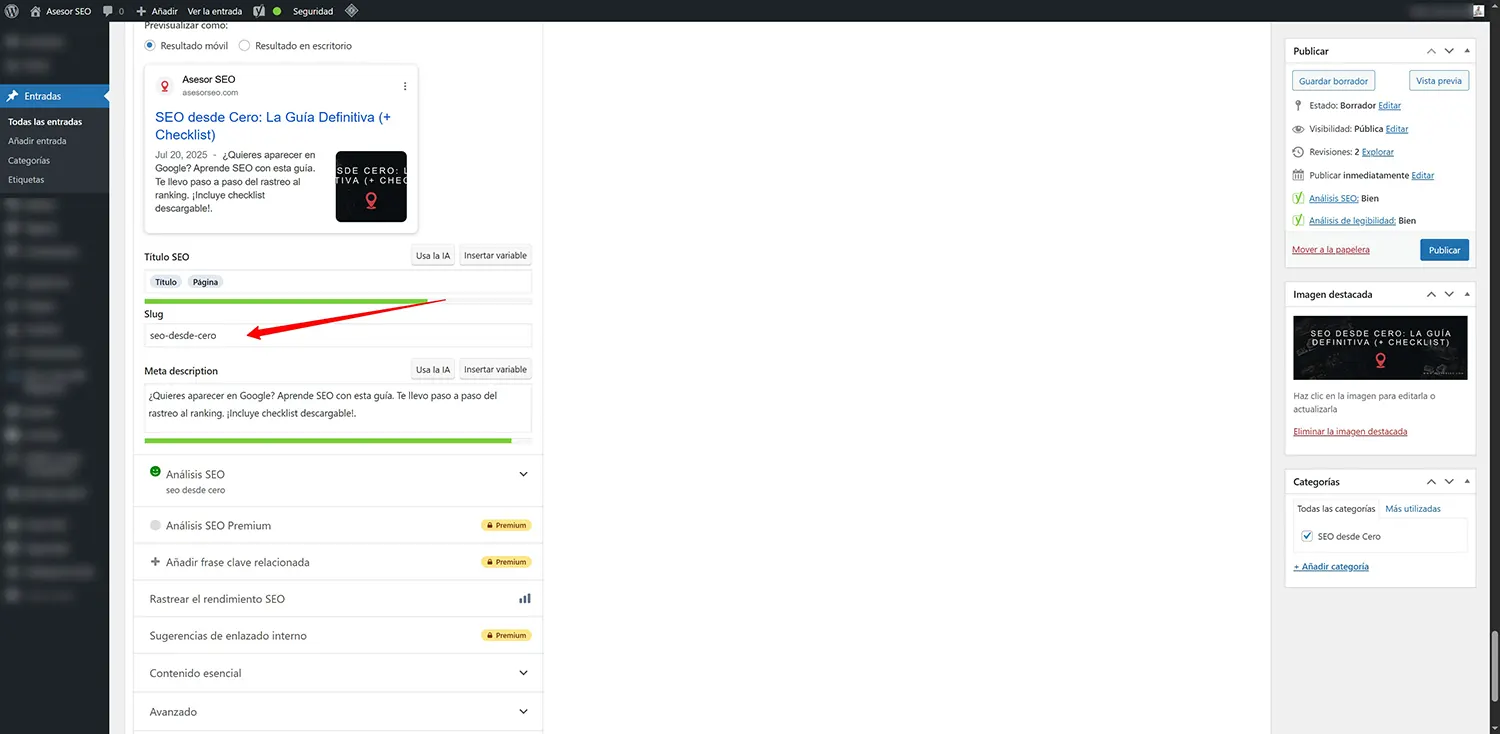The height and width of the screenshot is (734, 1500).
Task: Click the blue Publicar button
Action: 1443,250
